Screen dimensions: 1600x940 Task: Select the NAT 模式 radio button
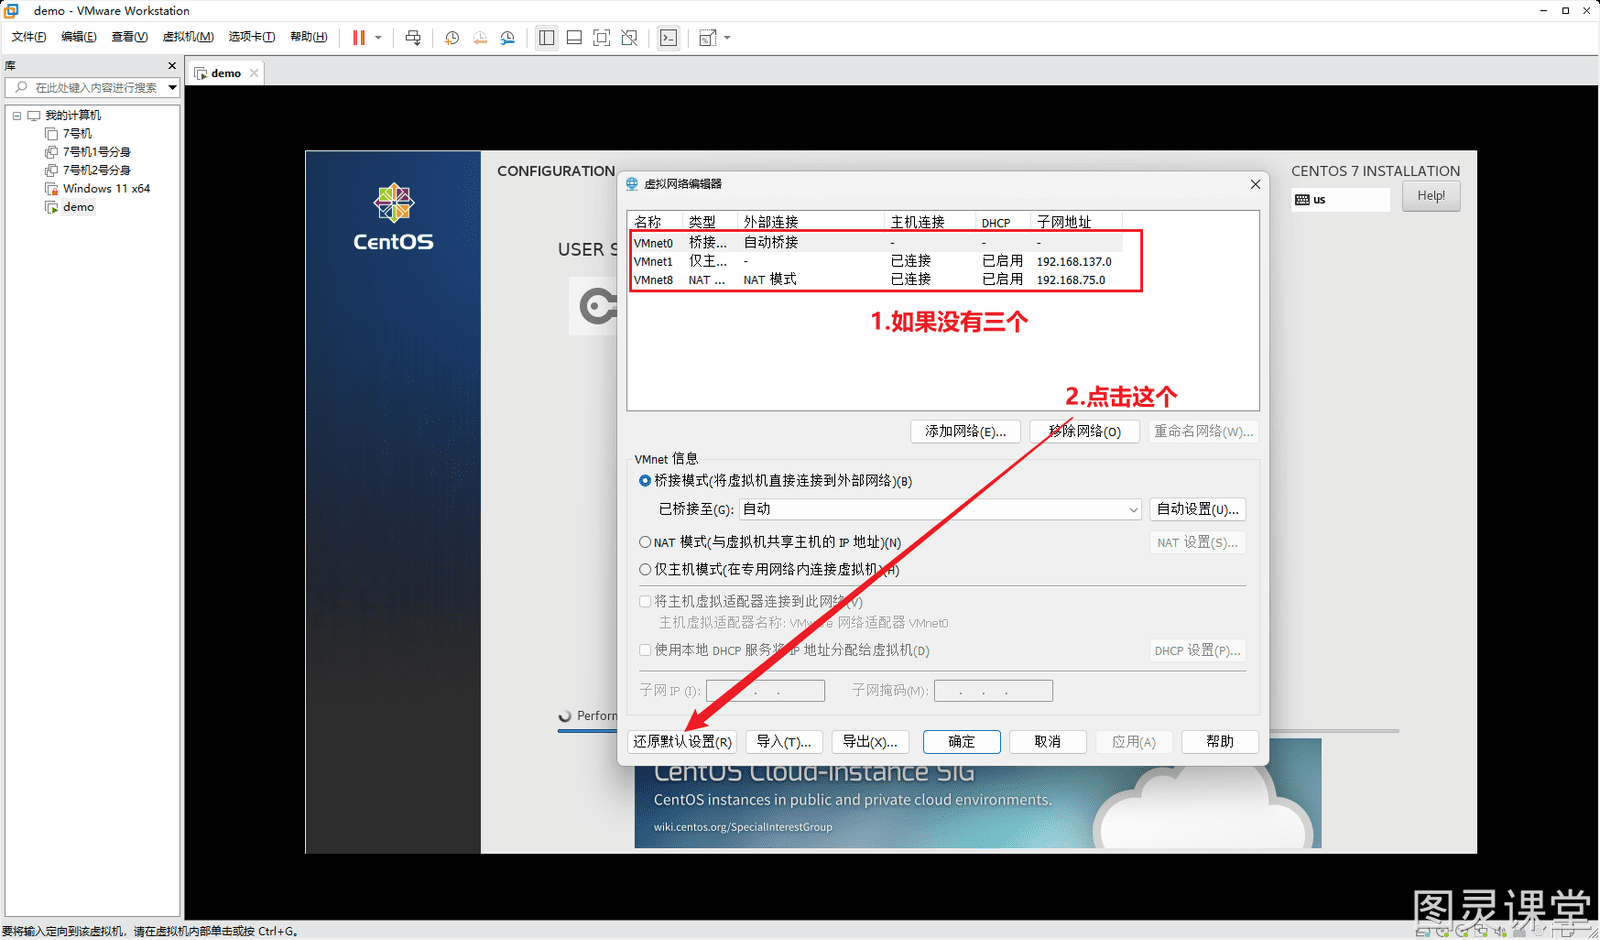[645, 542]
